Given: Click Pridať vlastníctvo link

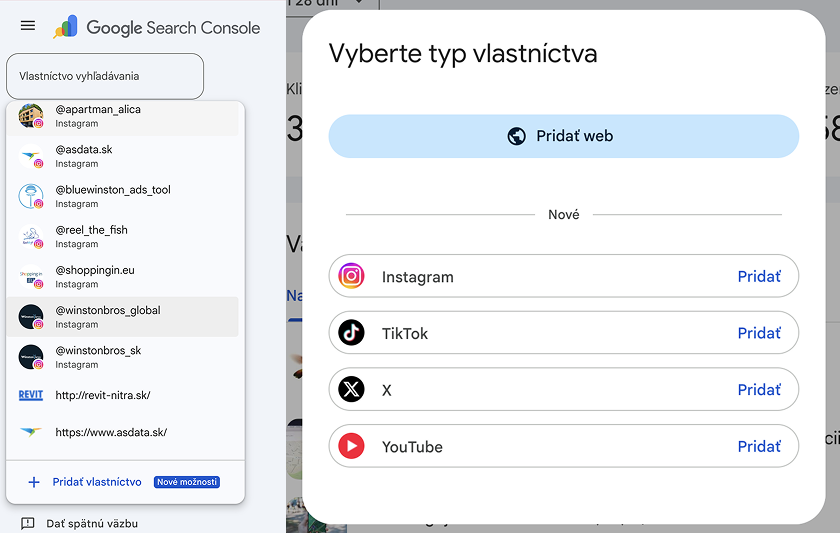Looking at the screenshot, I should tap(97, 482).
